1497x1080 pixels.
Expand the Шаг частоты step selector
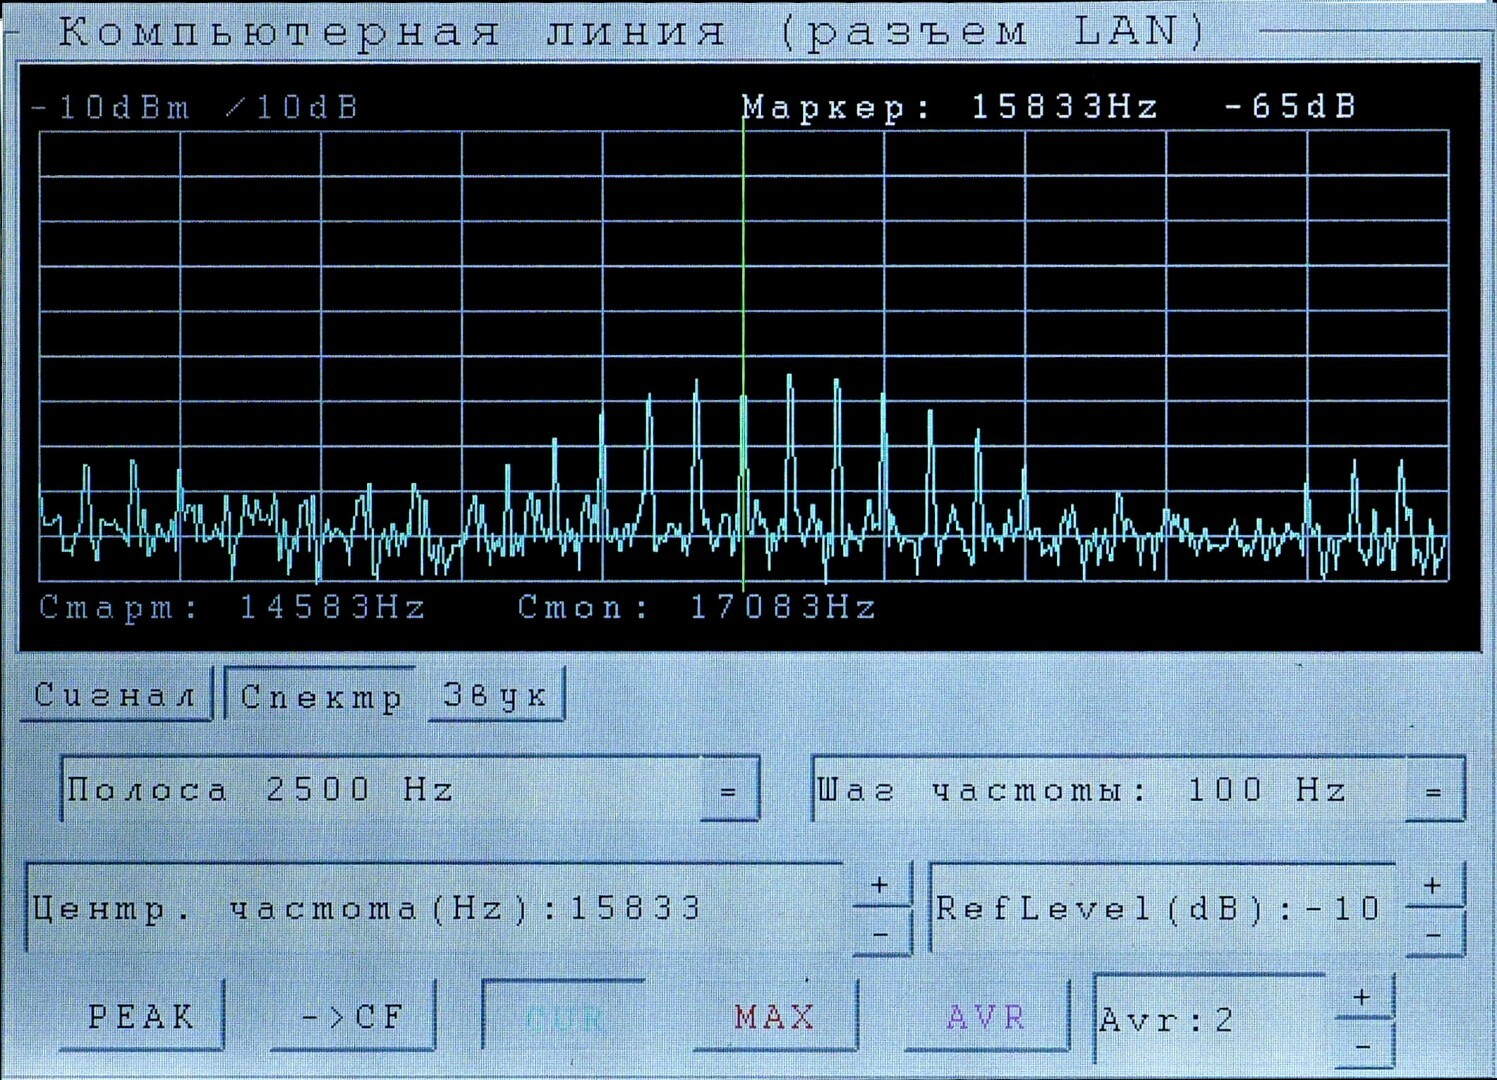pyautogui.click(x=1434, y=791)
